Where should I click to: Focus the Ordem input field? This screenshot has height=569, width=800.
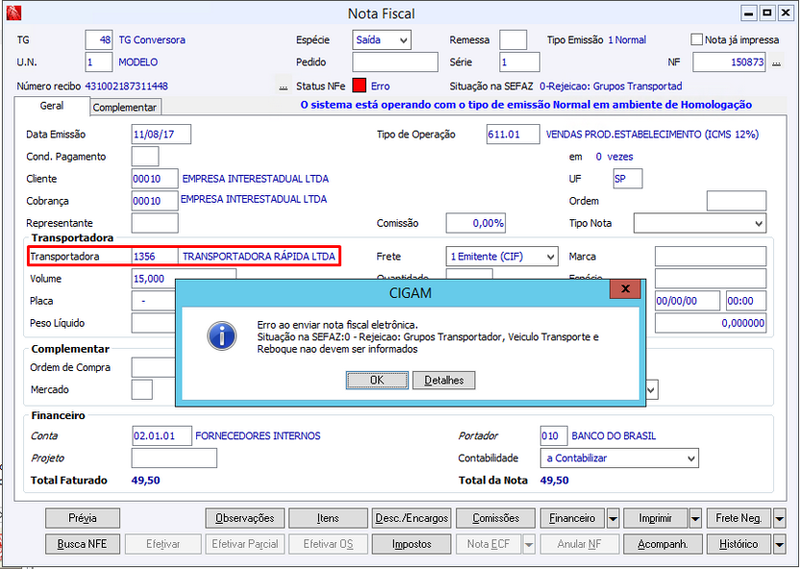(736, 201)
